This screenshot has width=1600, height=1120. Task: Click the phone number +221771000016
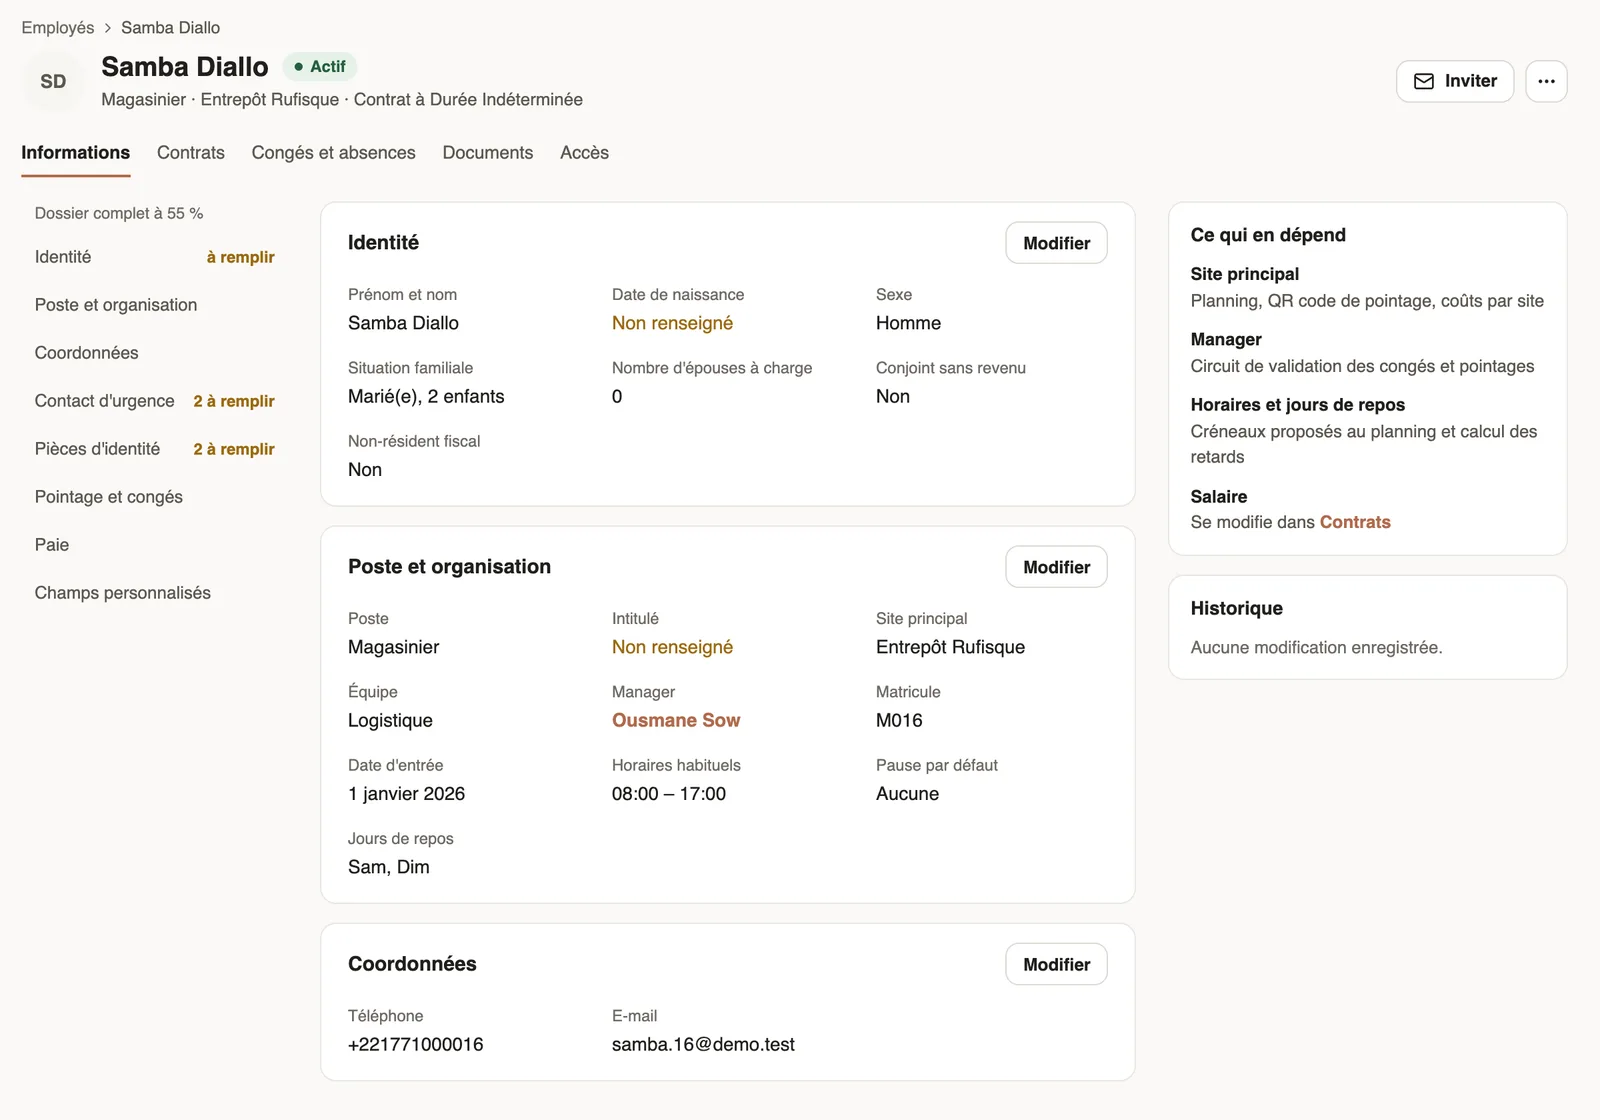416,1044
